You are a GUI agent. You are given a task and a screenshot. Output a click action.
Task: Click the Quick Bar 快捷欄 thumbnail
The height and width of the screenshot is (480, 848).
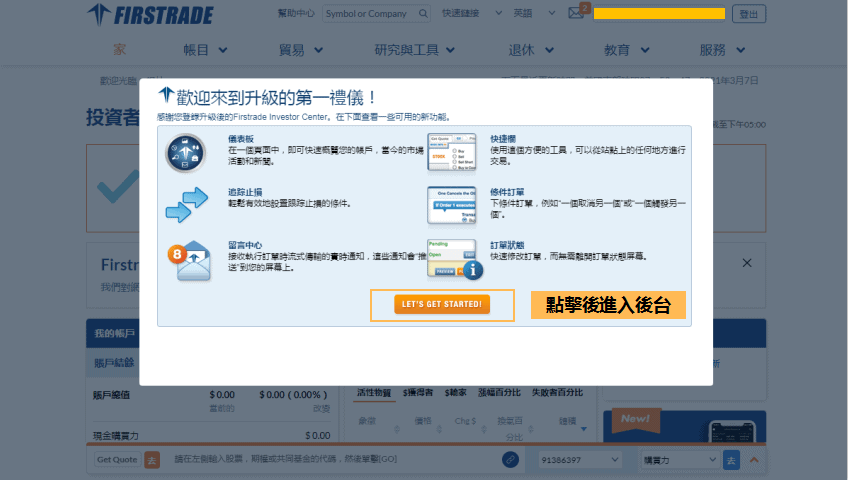[452, 152]
